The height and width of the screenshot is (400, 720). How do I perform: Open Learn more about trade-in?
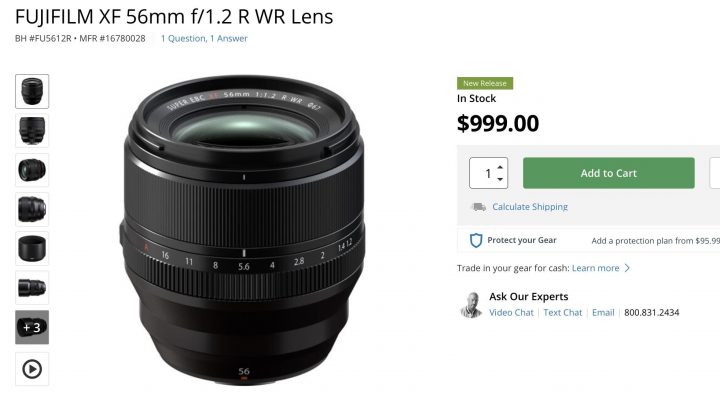tap(596, 268)
